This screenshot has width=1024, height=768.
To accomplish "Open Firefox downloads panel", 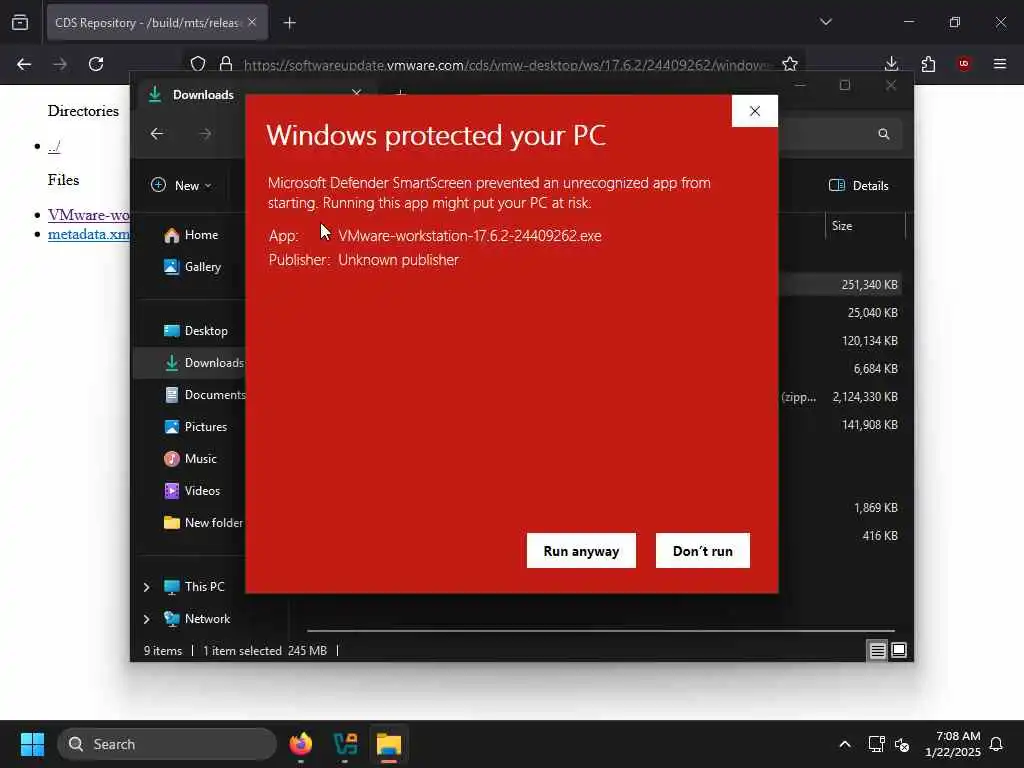I will pos(891,64).
